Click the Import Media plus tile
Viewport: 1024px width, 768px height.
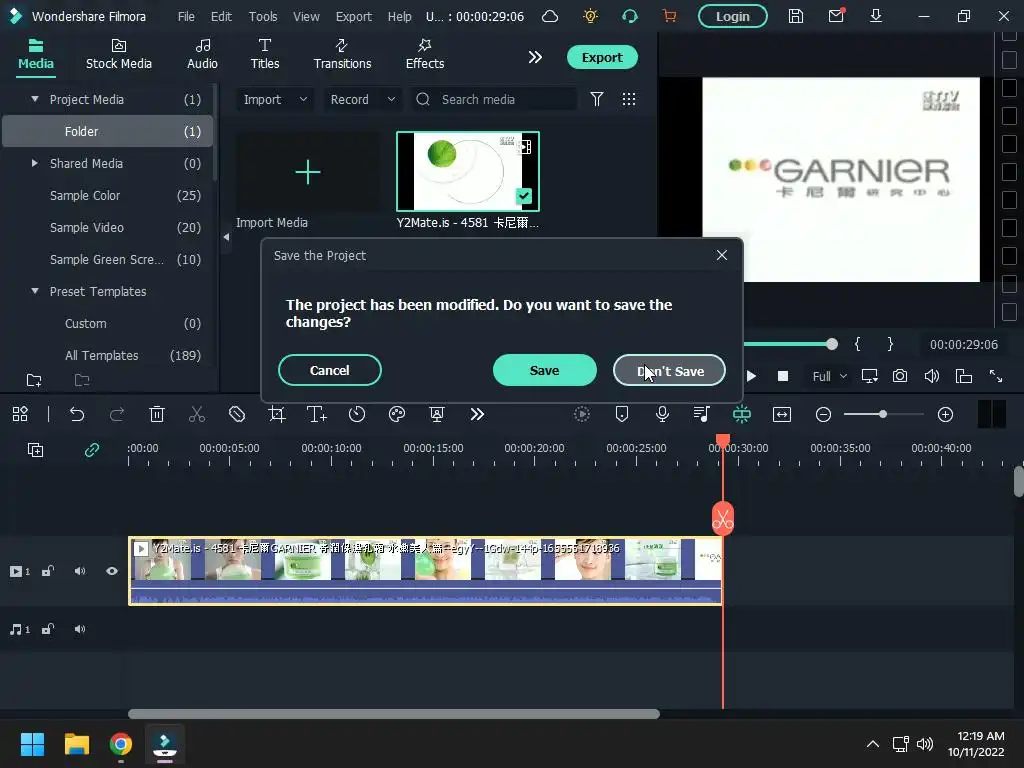point(308,172)
